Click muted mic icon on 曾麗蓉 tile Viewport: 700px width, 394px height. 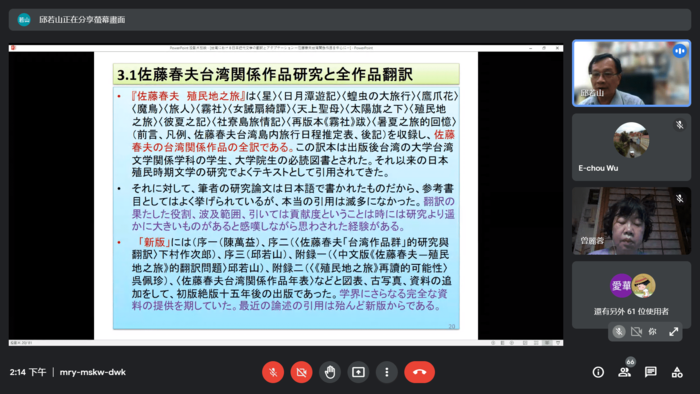[679, 199]
